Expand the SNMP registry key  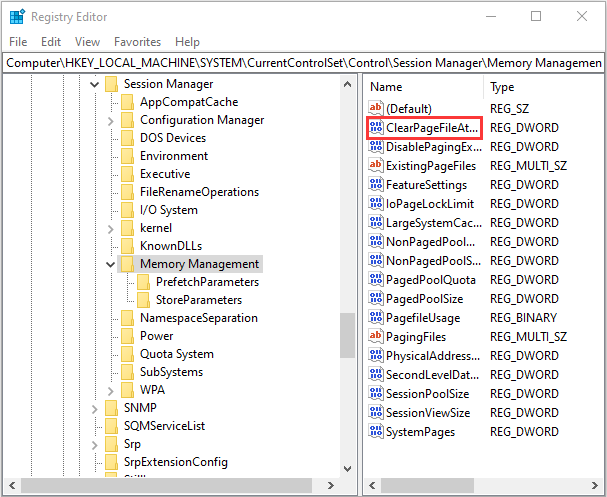[94, 408]
